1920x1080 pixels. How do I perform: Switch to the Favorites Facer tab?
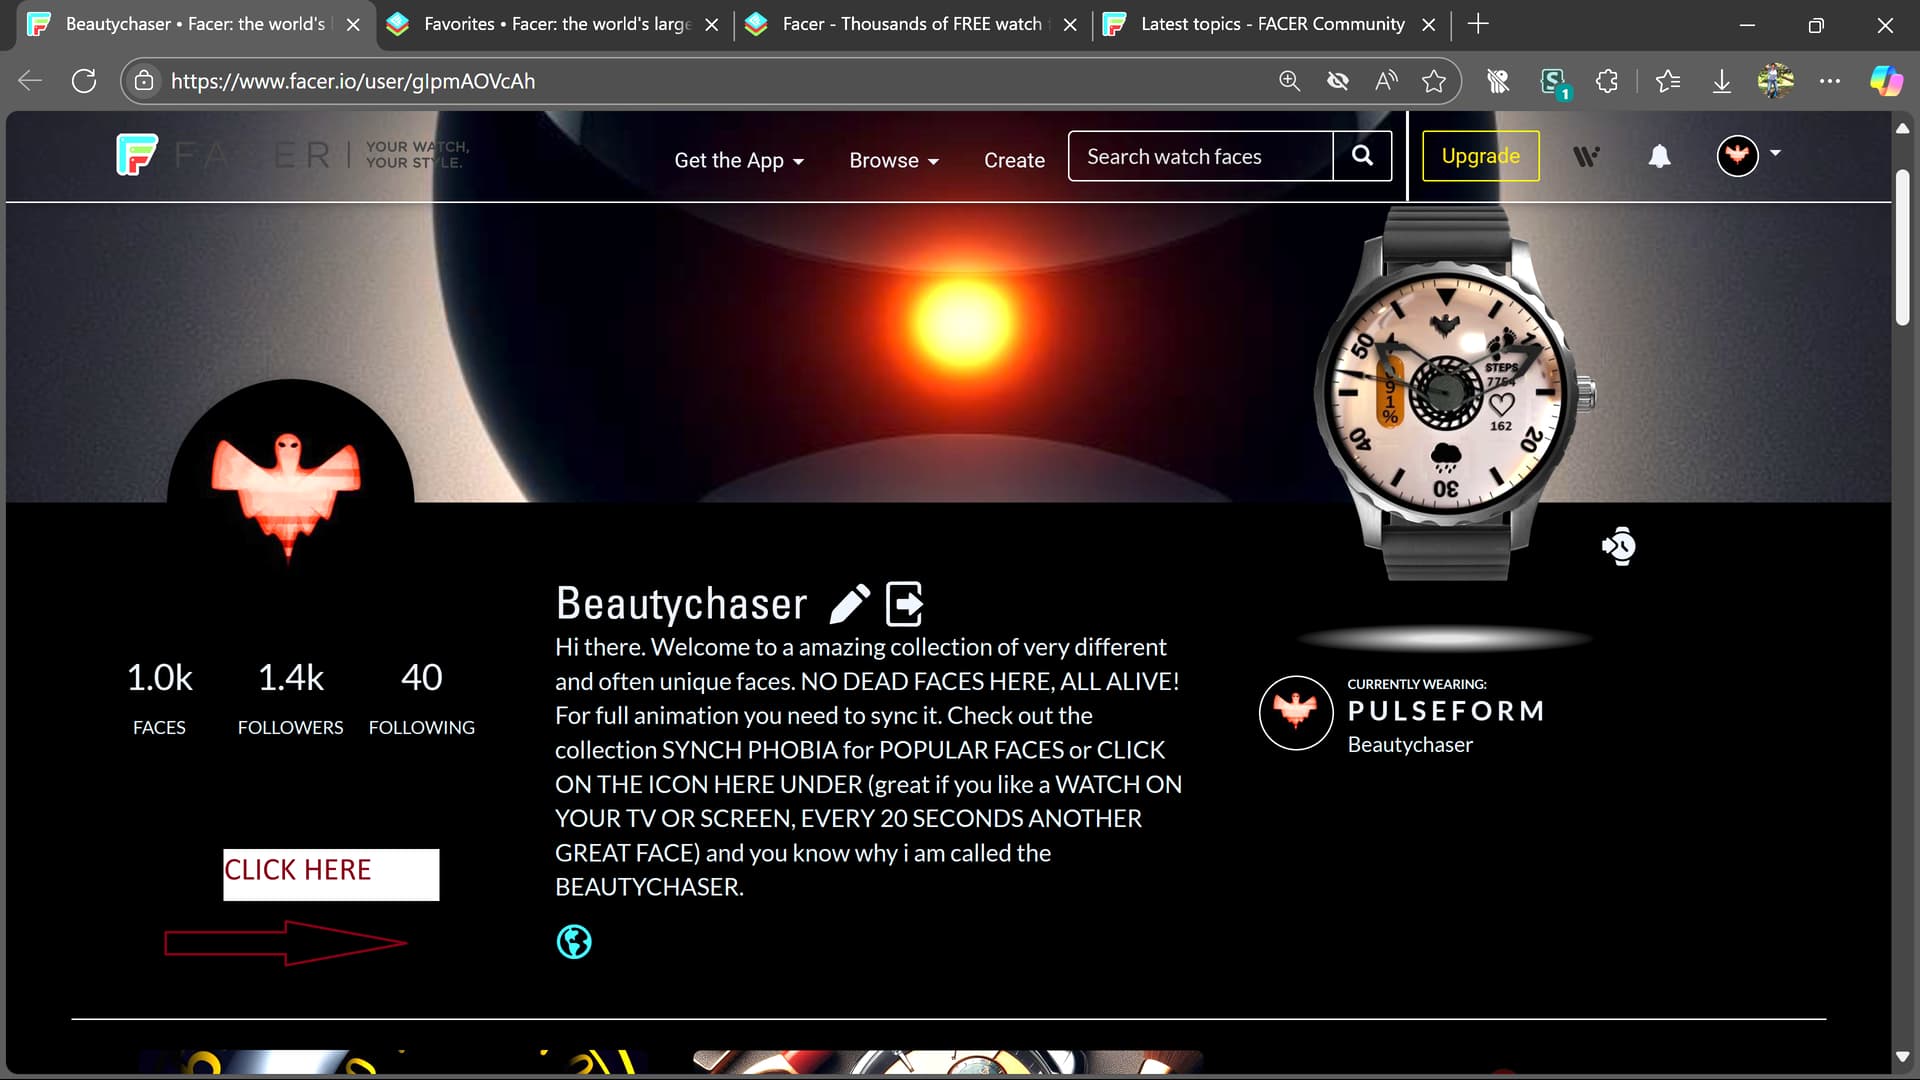coord(556,24)
